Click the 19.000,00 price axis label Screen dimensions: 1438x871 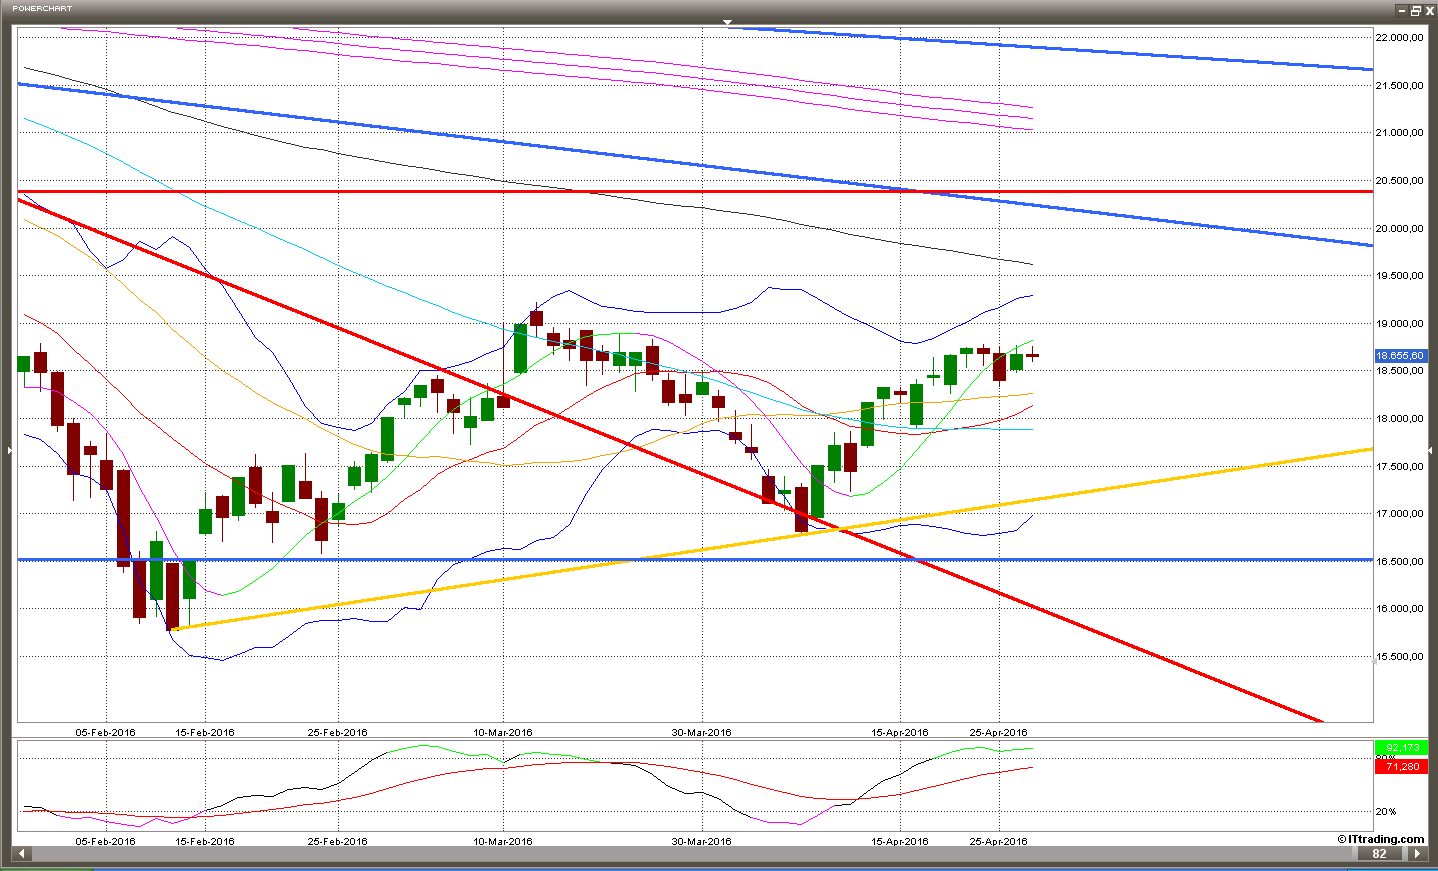click(x=1400, y=323)
